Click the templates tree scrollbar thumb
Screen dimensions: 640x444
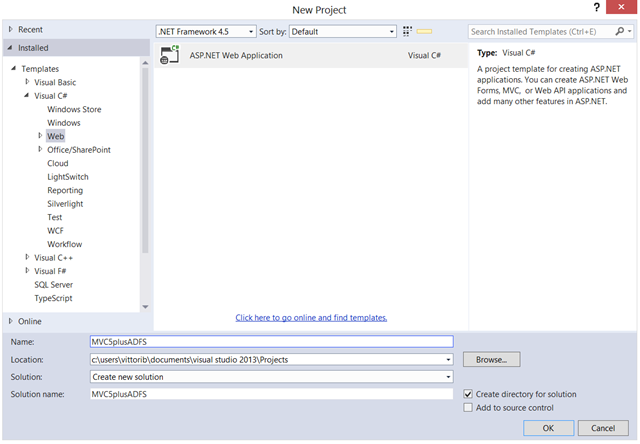[145, 160]
